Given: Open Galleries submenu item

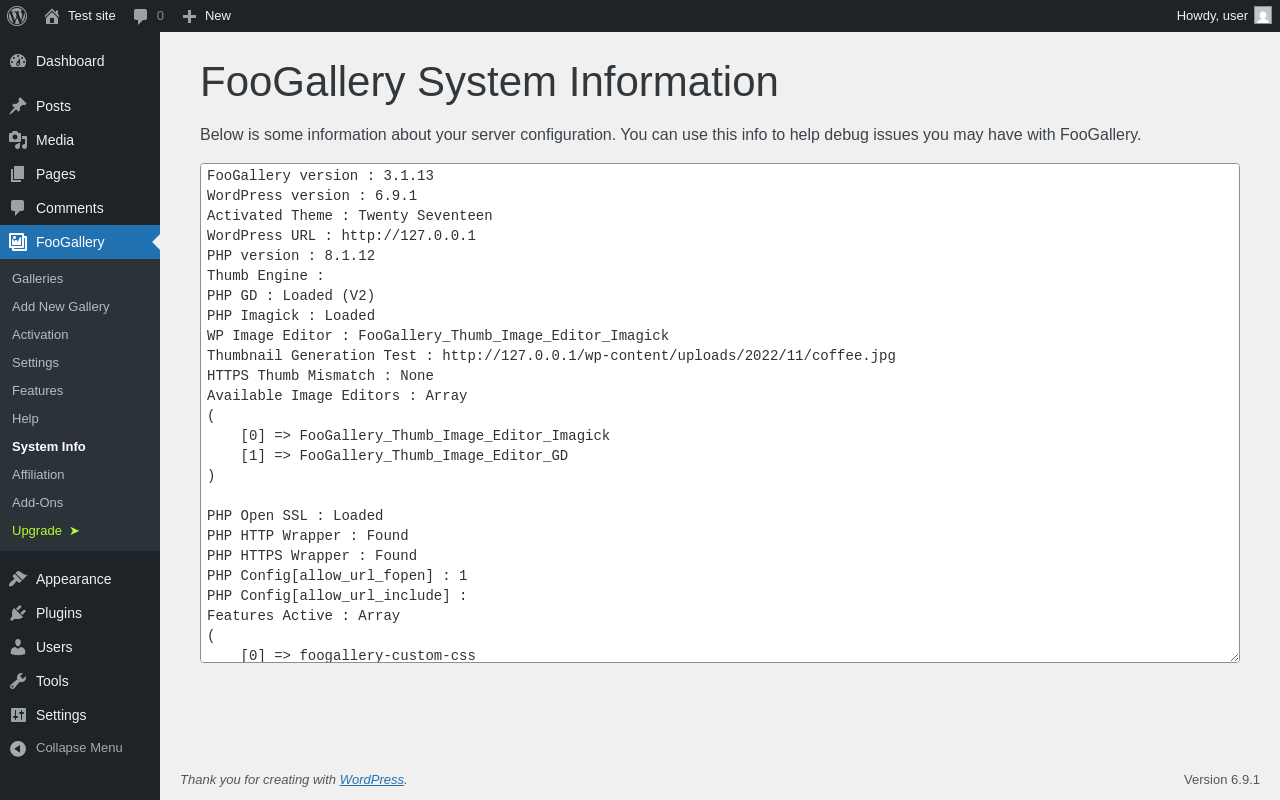Looking at the screenshot, I should [80, 279].
